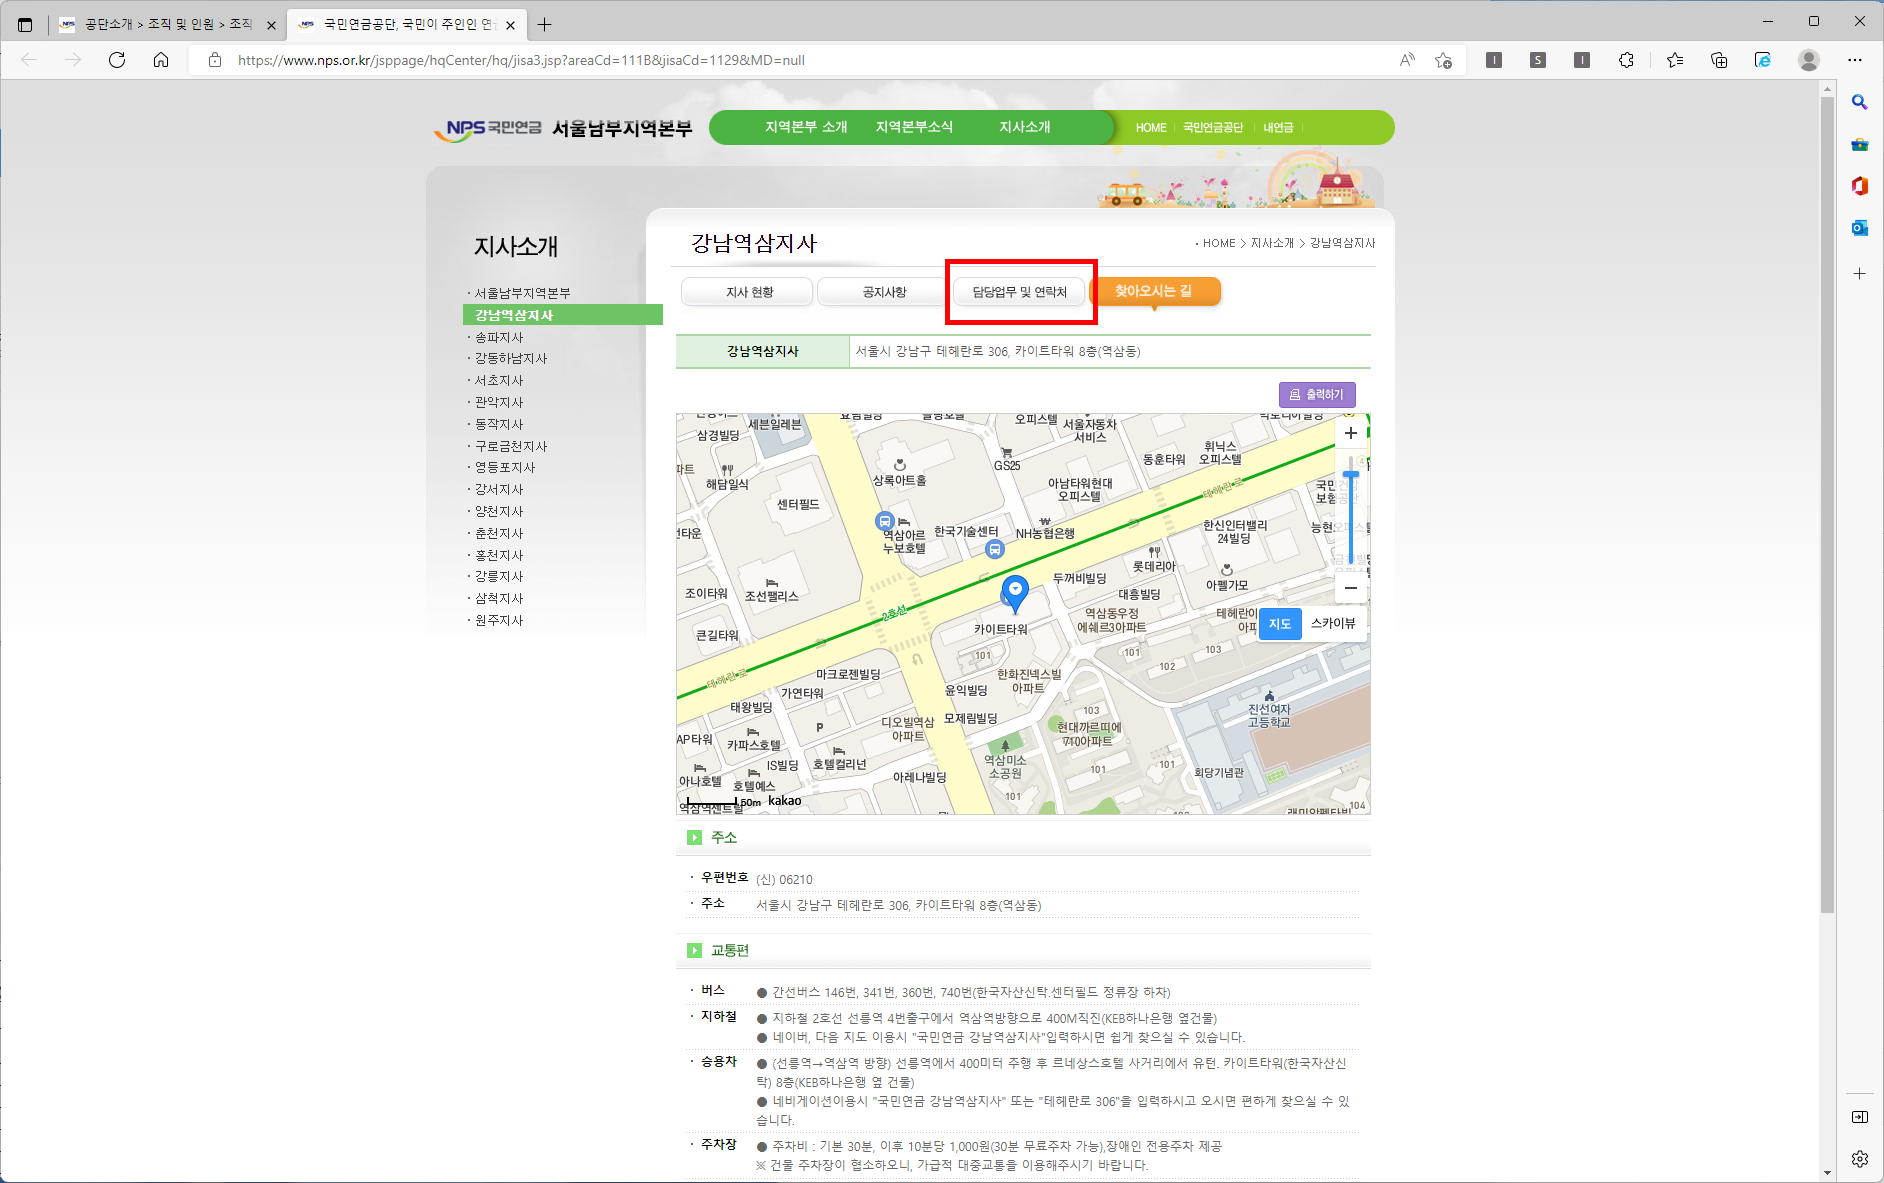
Task: Open 송파지사 branch page
Action: (499, 337)
